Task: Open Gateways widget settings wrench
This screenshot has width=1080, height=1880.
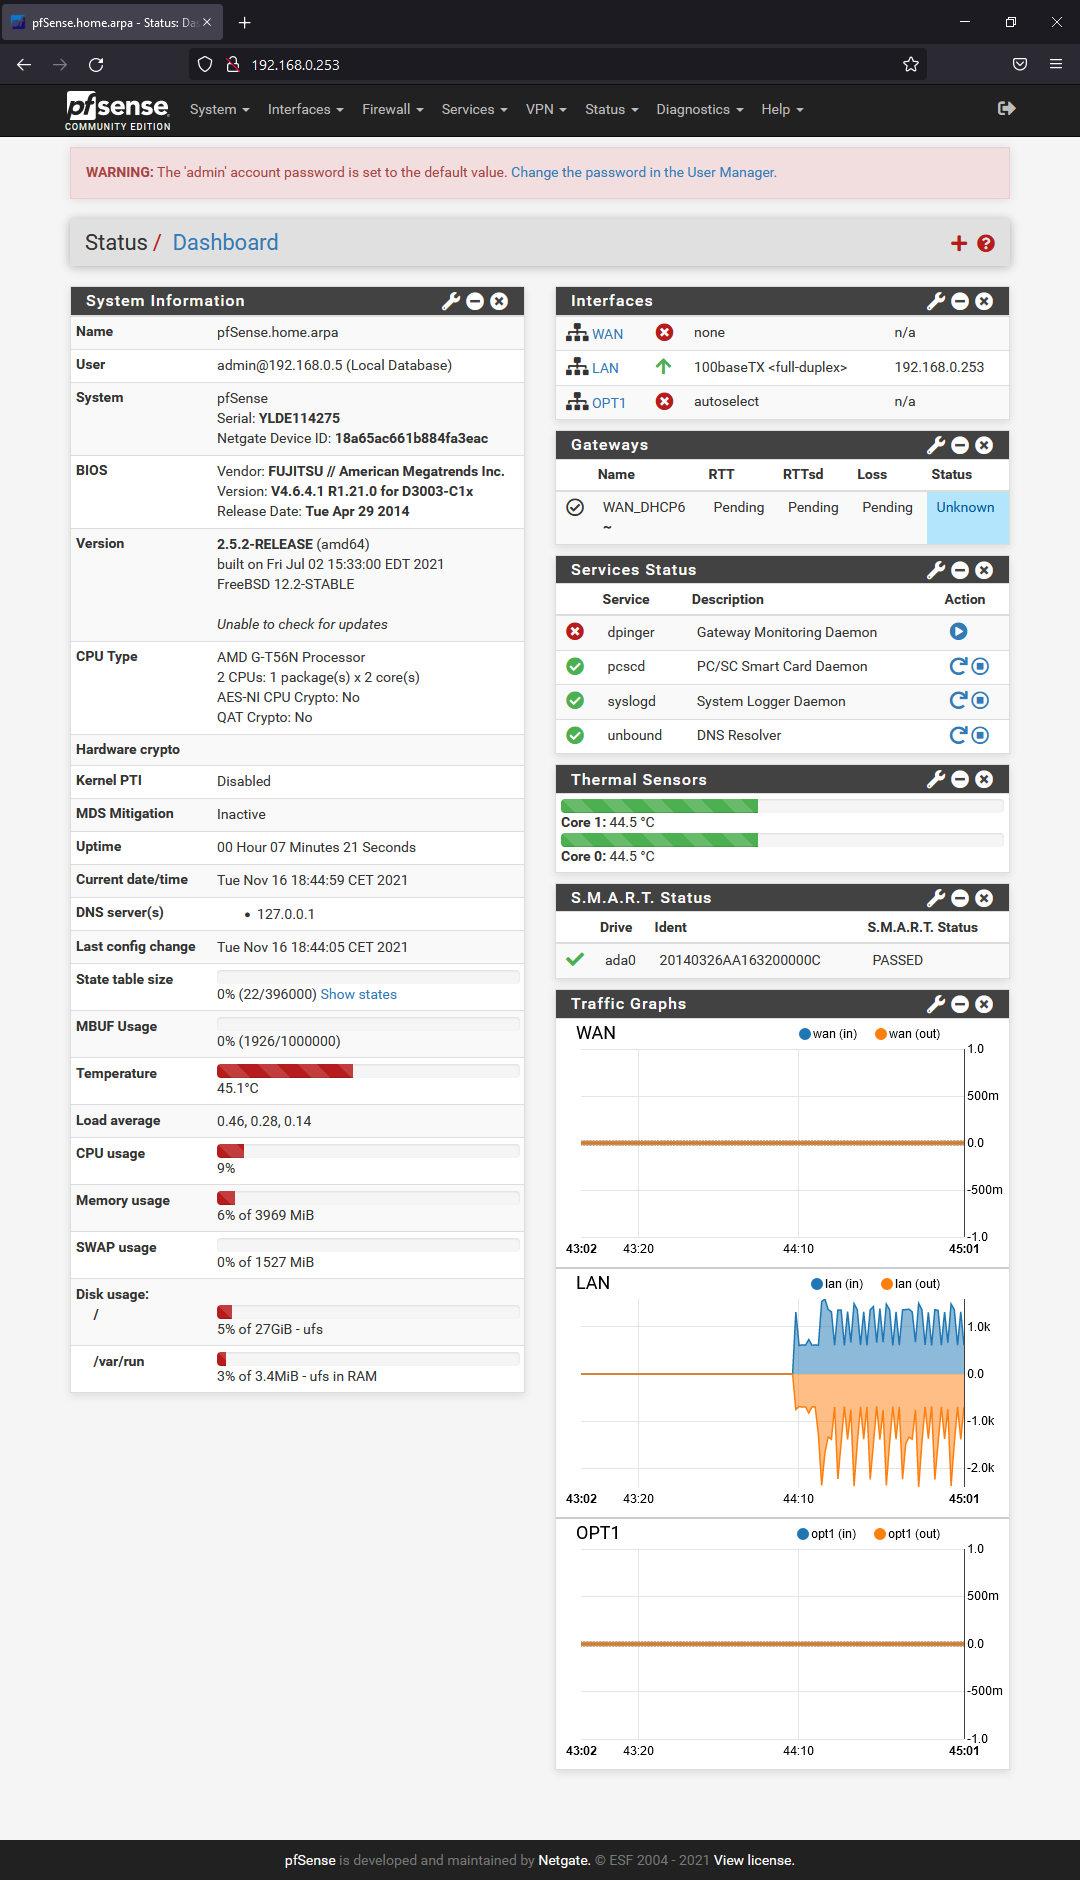Action: tap(936, 445)
